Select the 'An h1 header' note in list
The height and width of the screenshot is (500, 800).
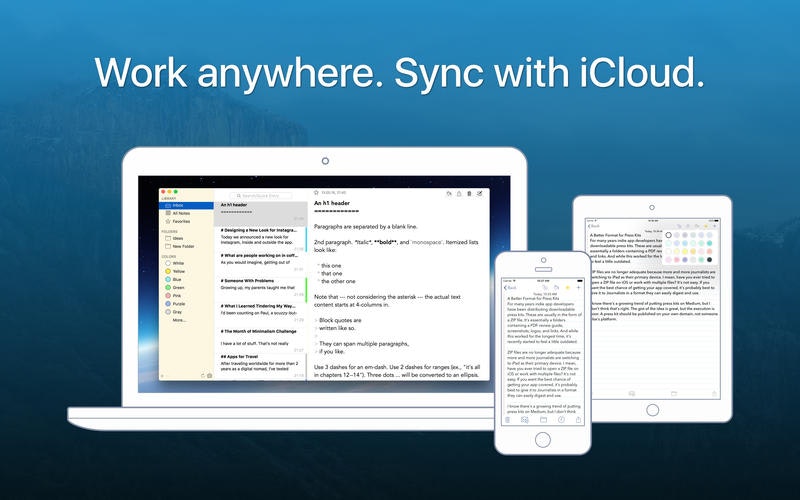point(260,213)
